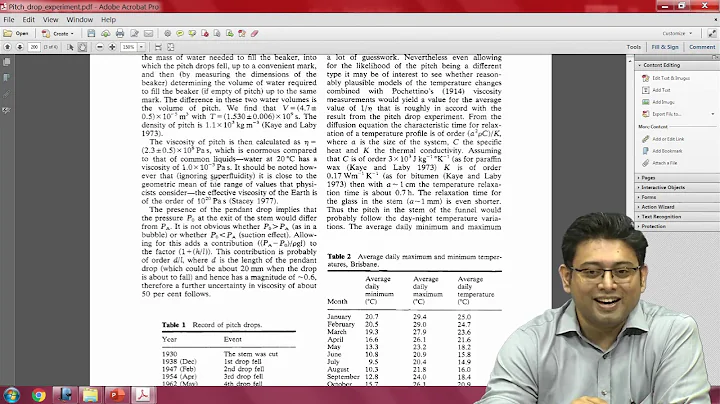
Task: Click the expand read mode icon
Action: click(x=712, y=34)
